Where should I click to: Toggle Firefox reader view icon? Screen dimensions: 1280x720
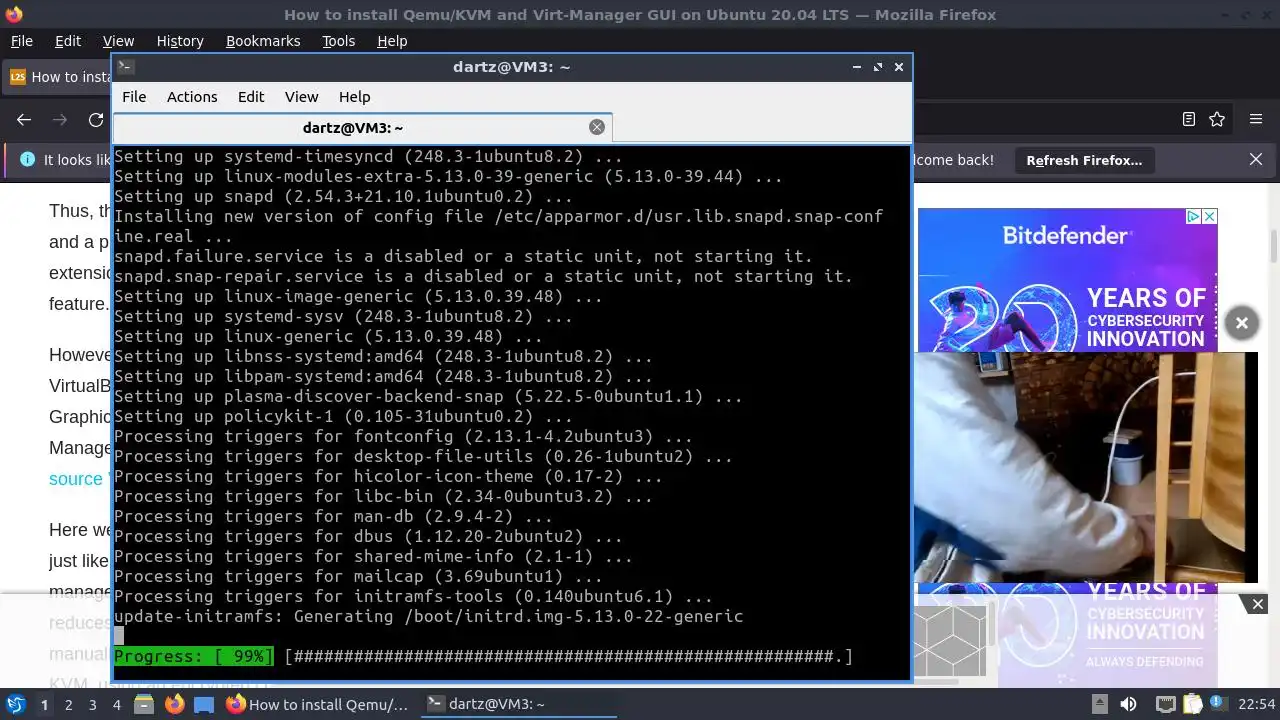[x=1189, y=119]
